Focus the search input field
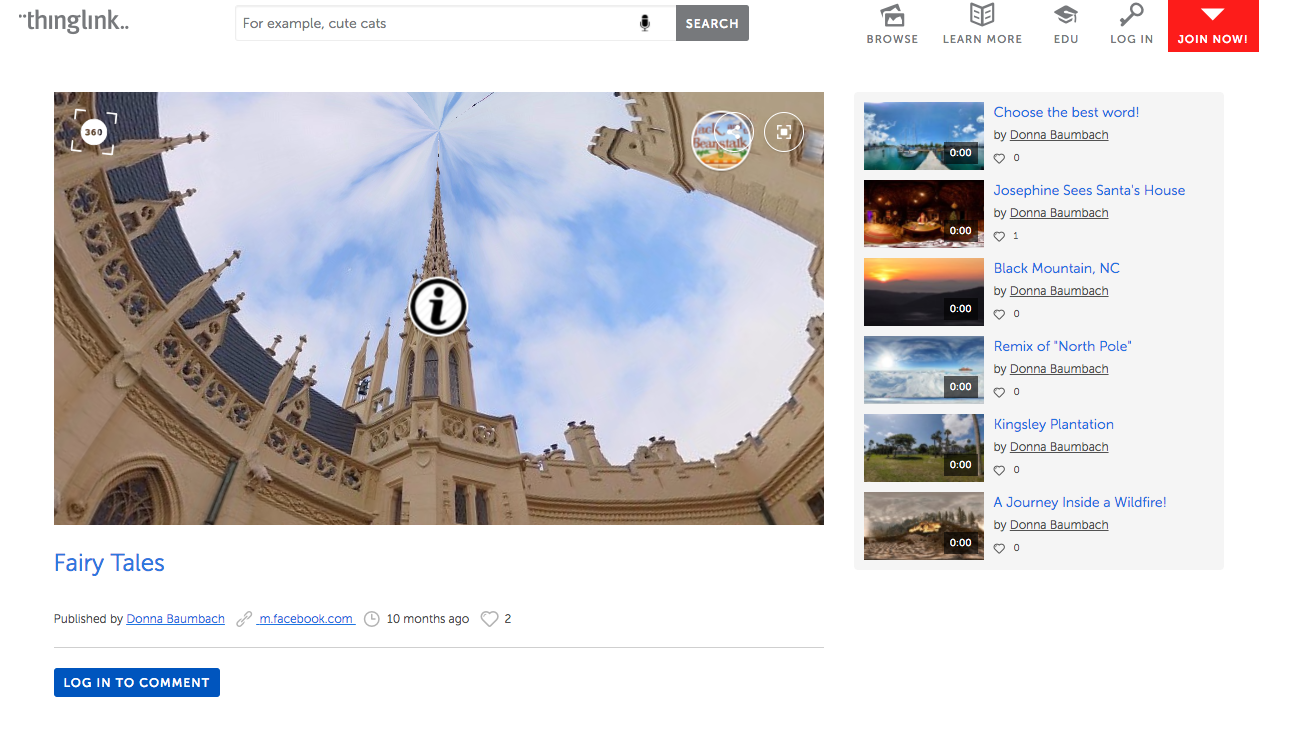 pos(435,23)
